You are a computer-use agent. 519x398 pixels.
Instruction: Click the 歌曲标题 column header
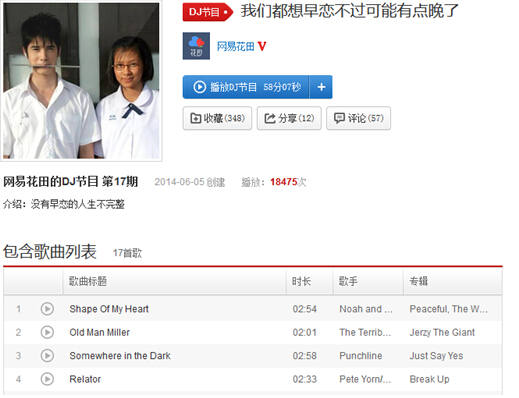pyautogui.click(x=88, y=281)
